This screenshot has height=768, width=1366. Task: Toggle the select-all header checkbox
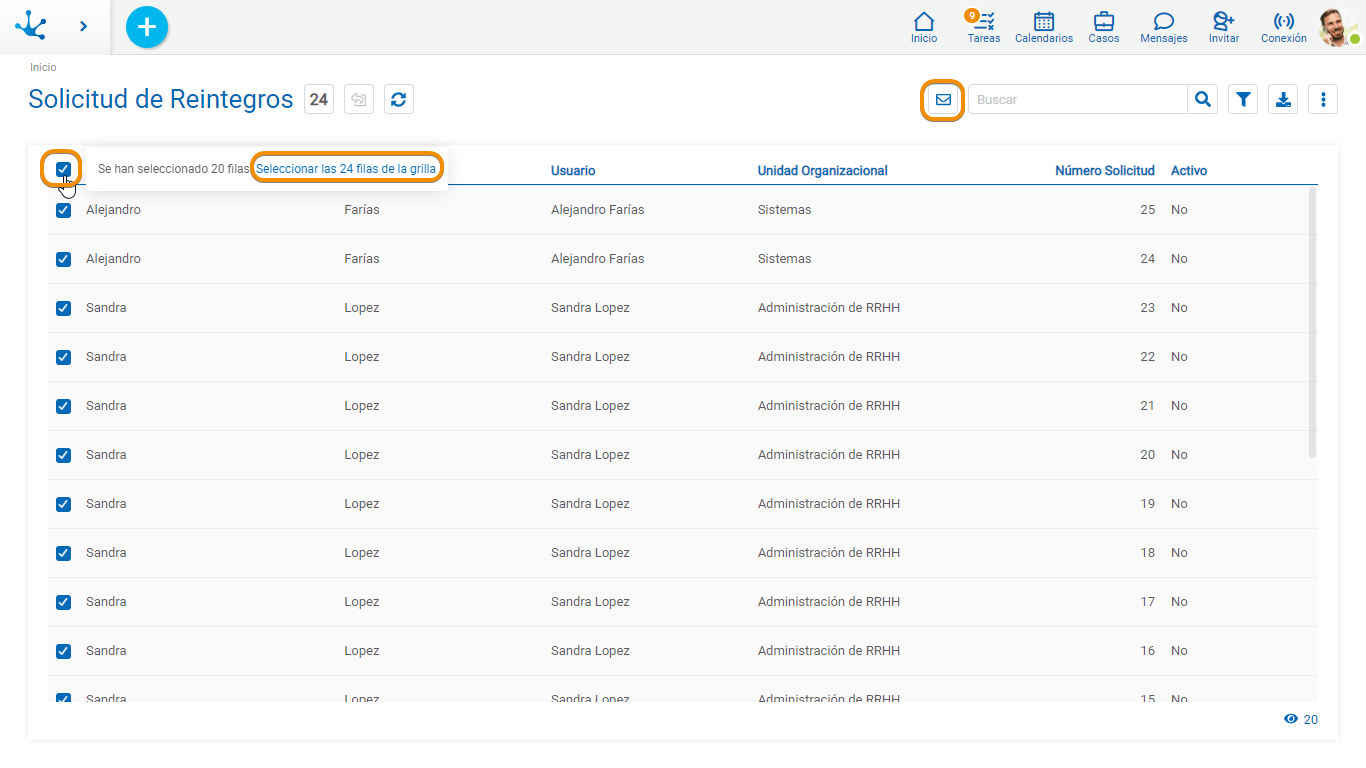pos(63,168)
